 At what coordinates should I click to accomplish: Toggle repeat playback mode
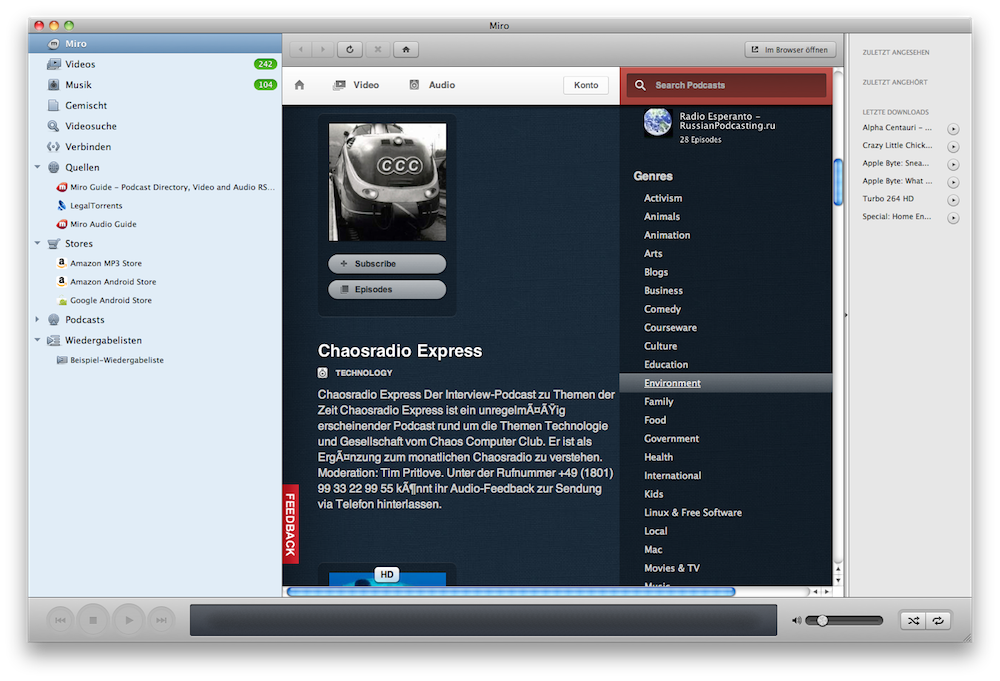(938, 621)
